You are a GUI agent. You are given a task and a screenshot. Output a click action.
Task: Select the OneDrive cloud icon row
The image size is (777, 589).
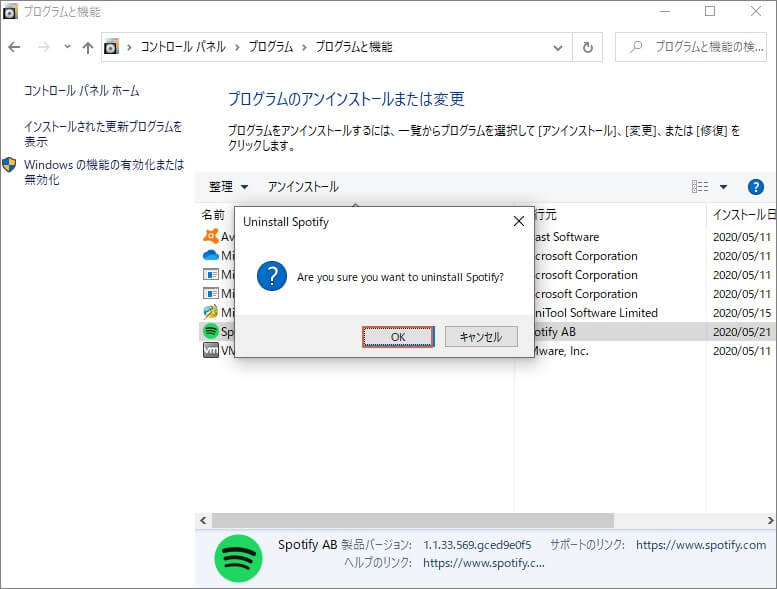coord(211,255)
